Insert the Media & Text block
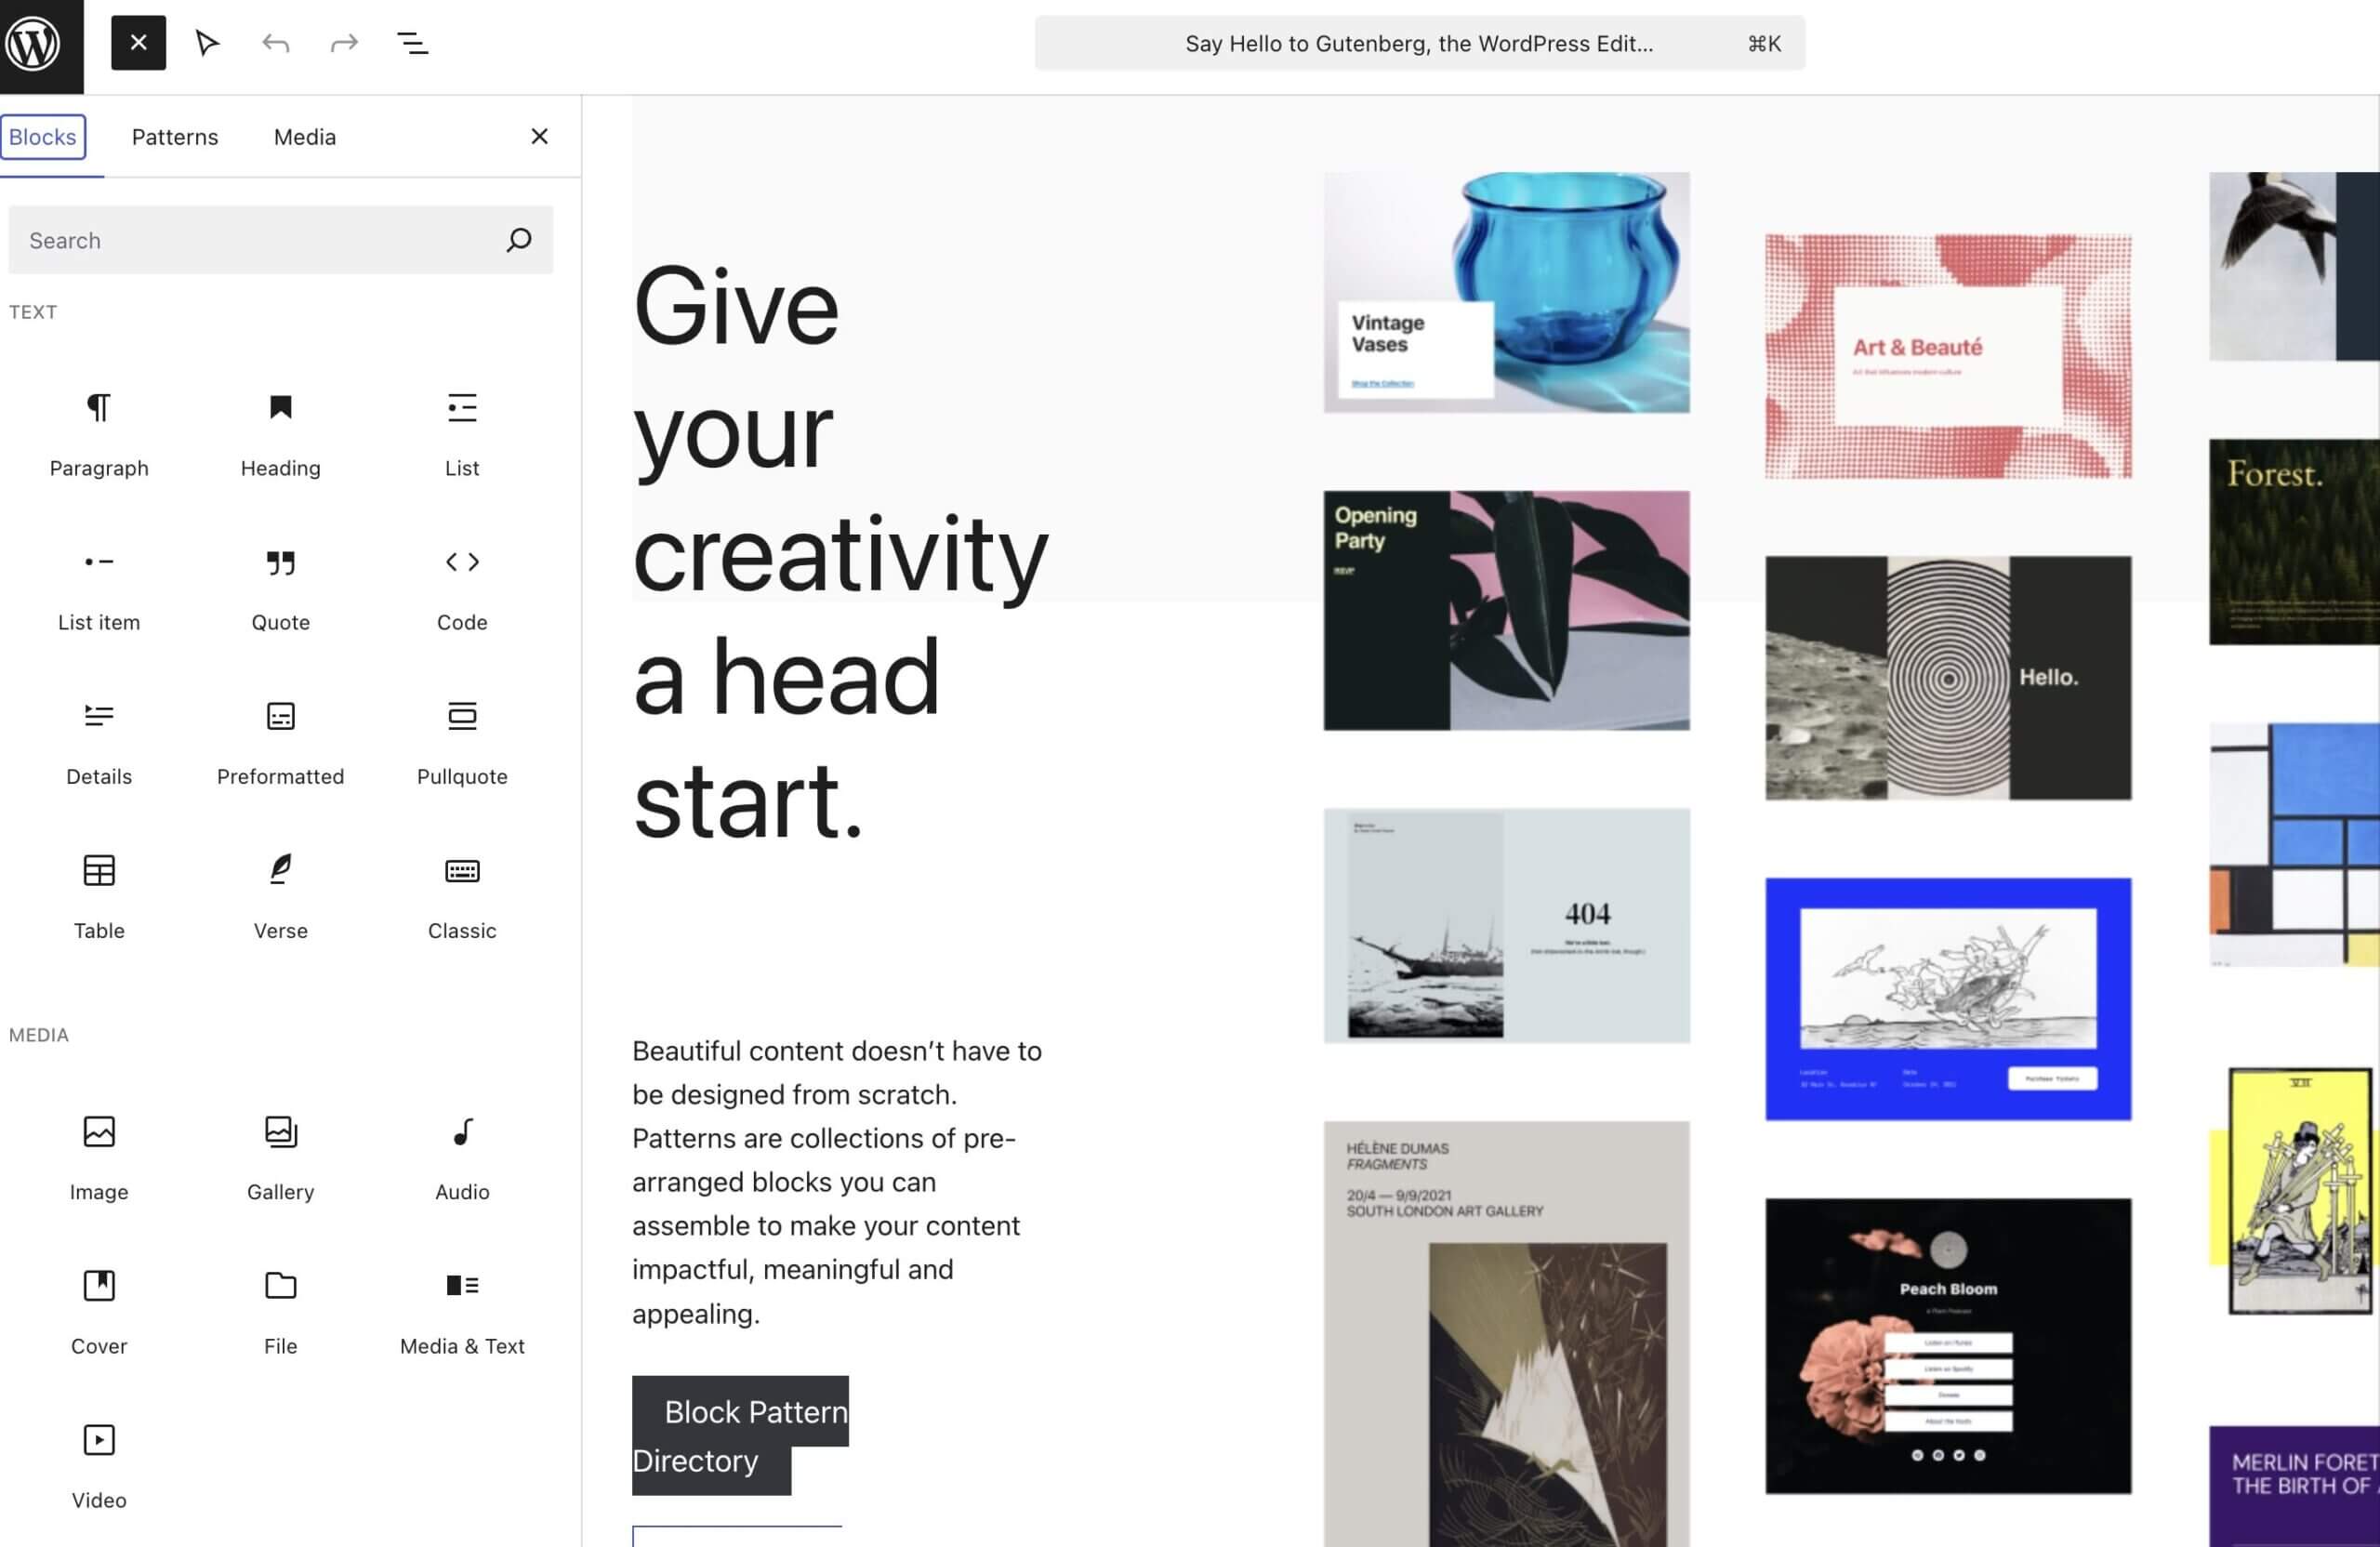 462,1311
